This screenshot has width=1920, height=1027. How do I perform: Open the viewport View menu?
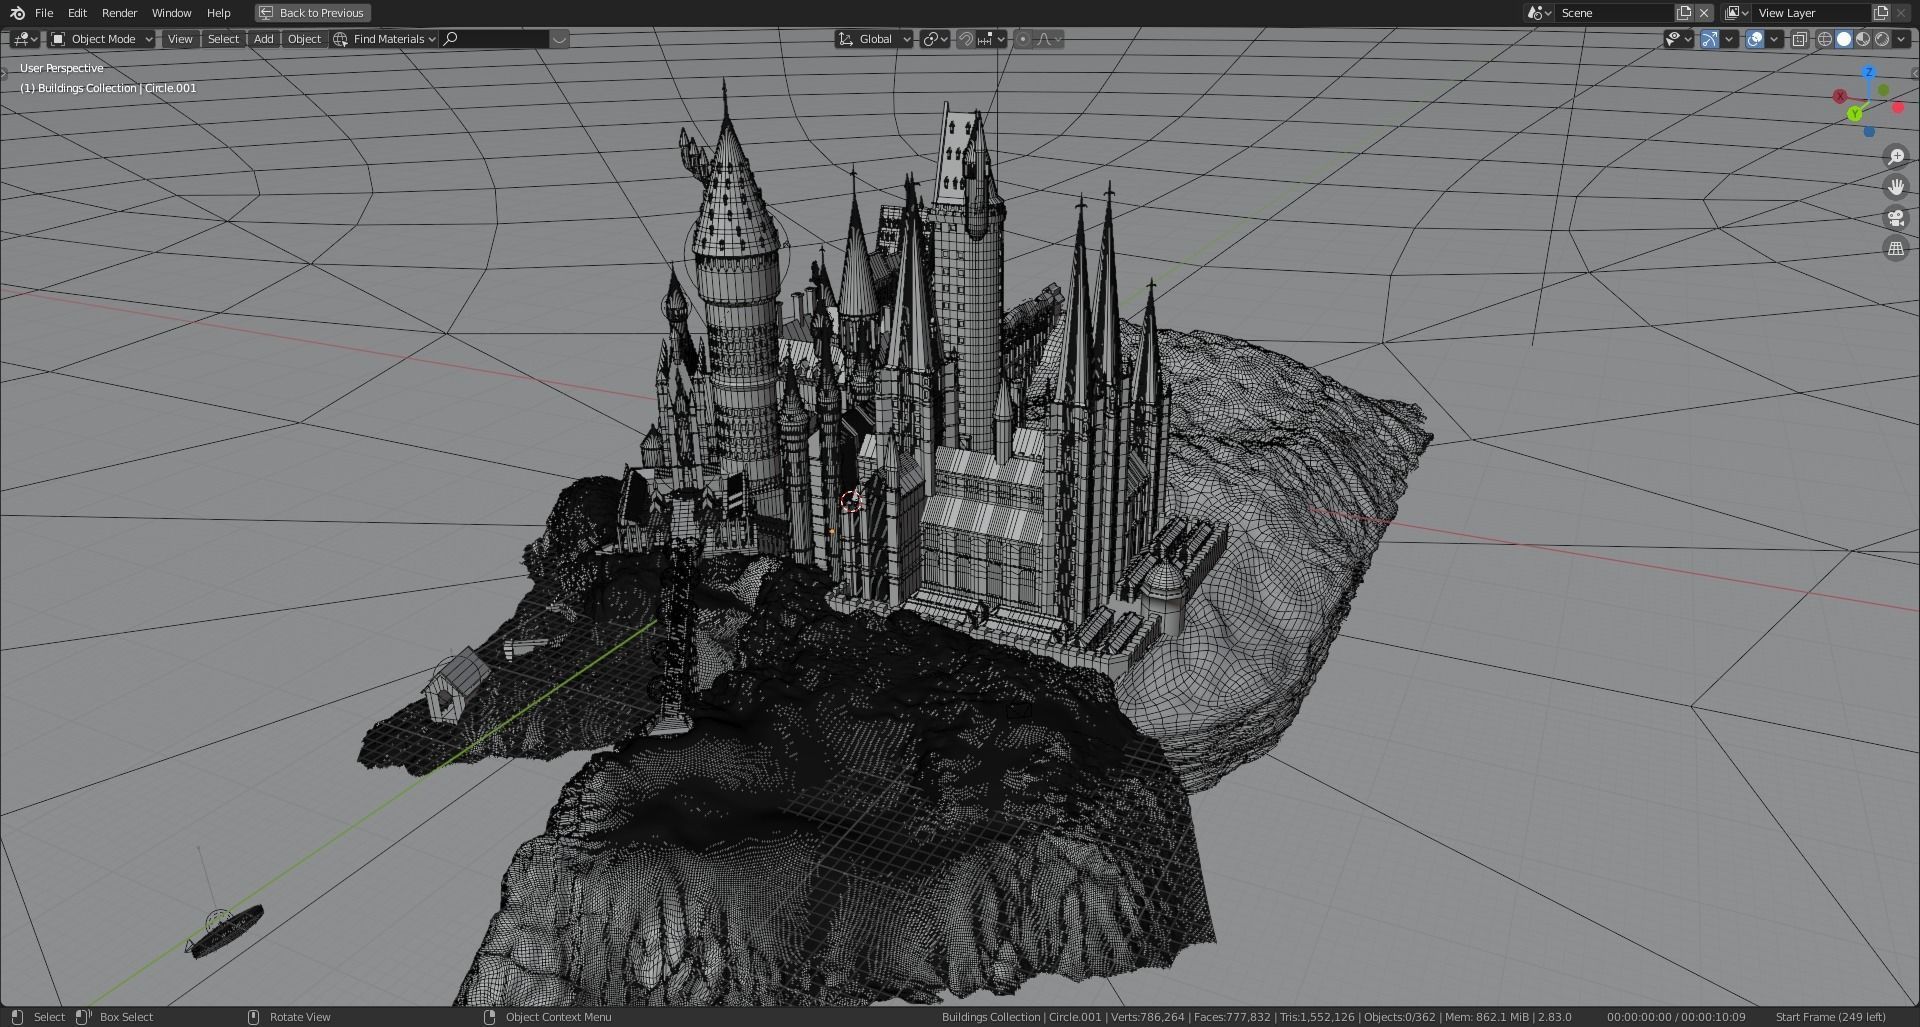coord(180,39)
